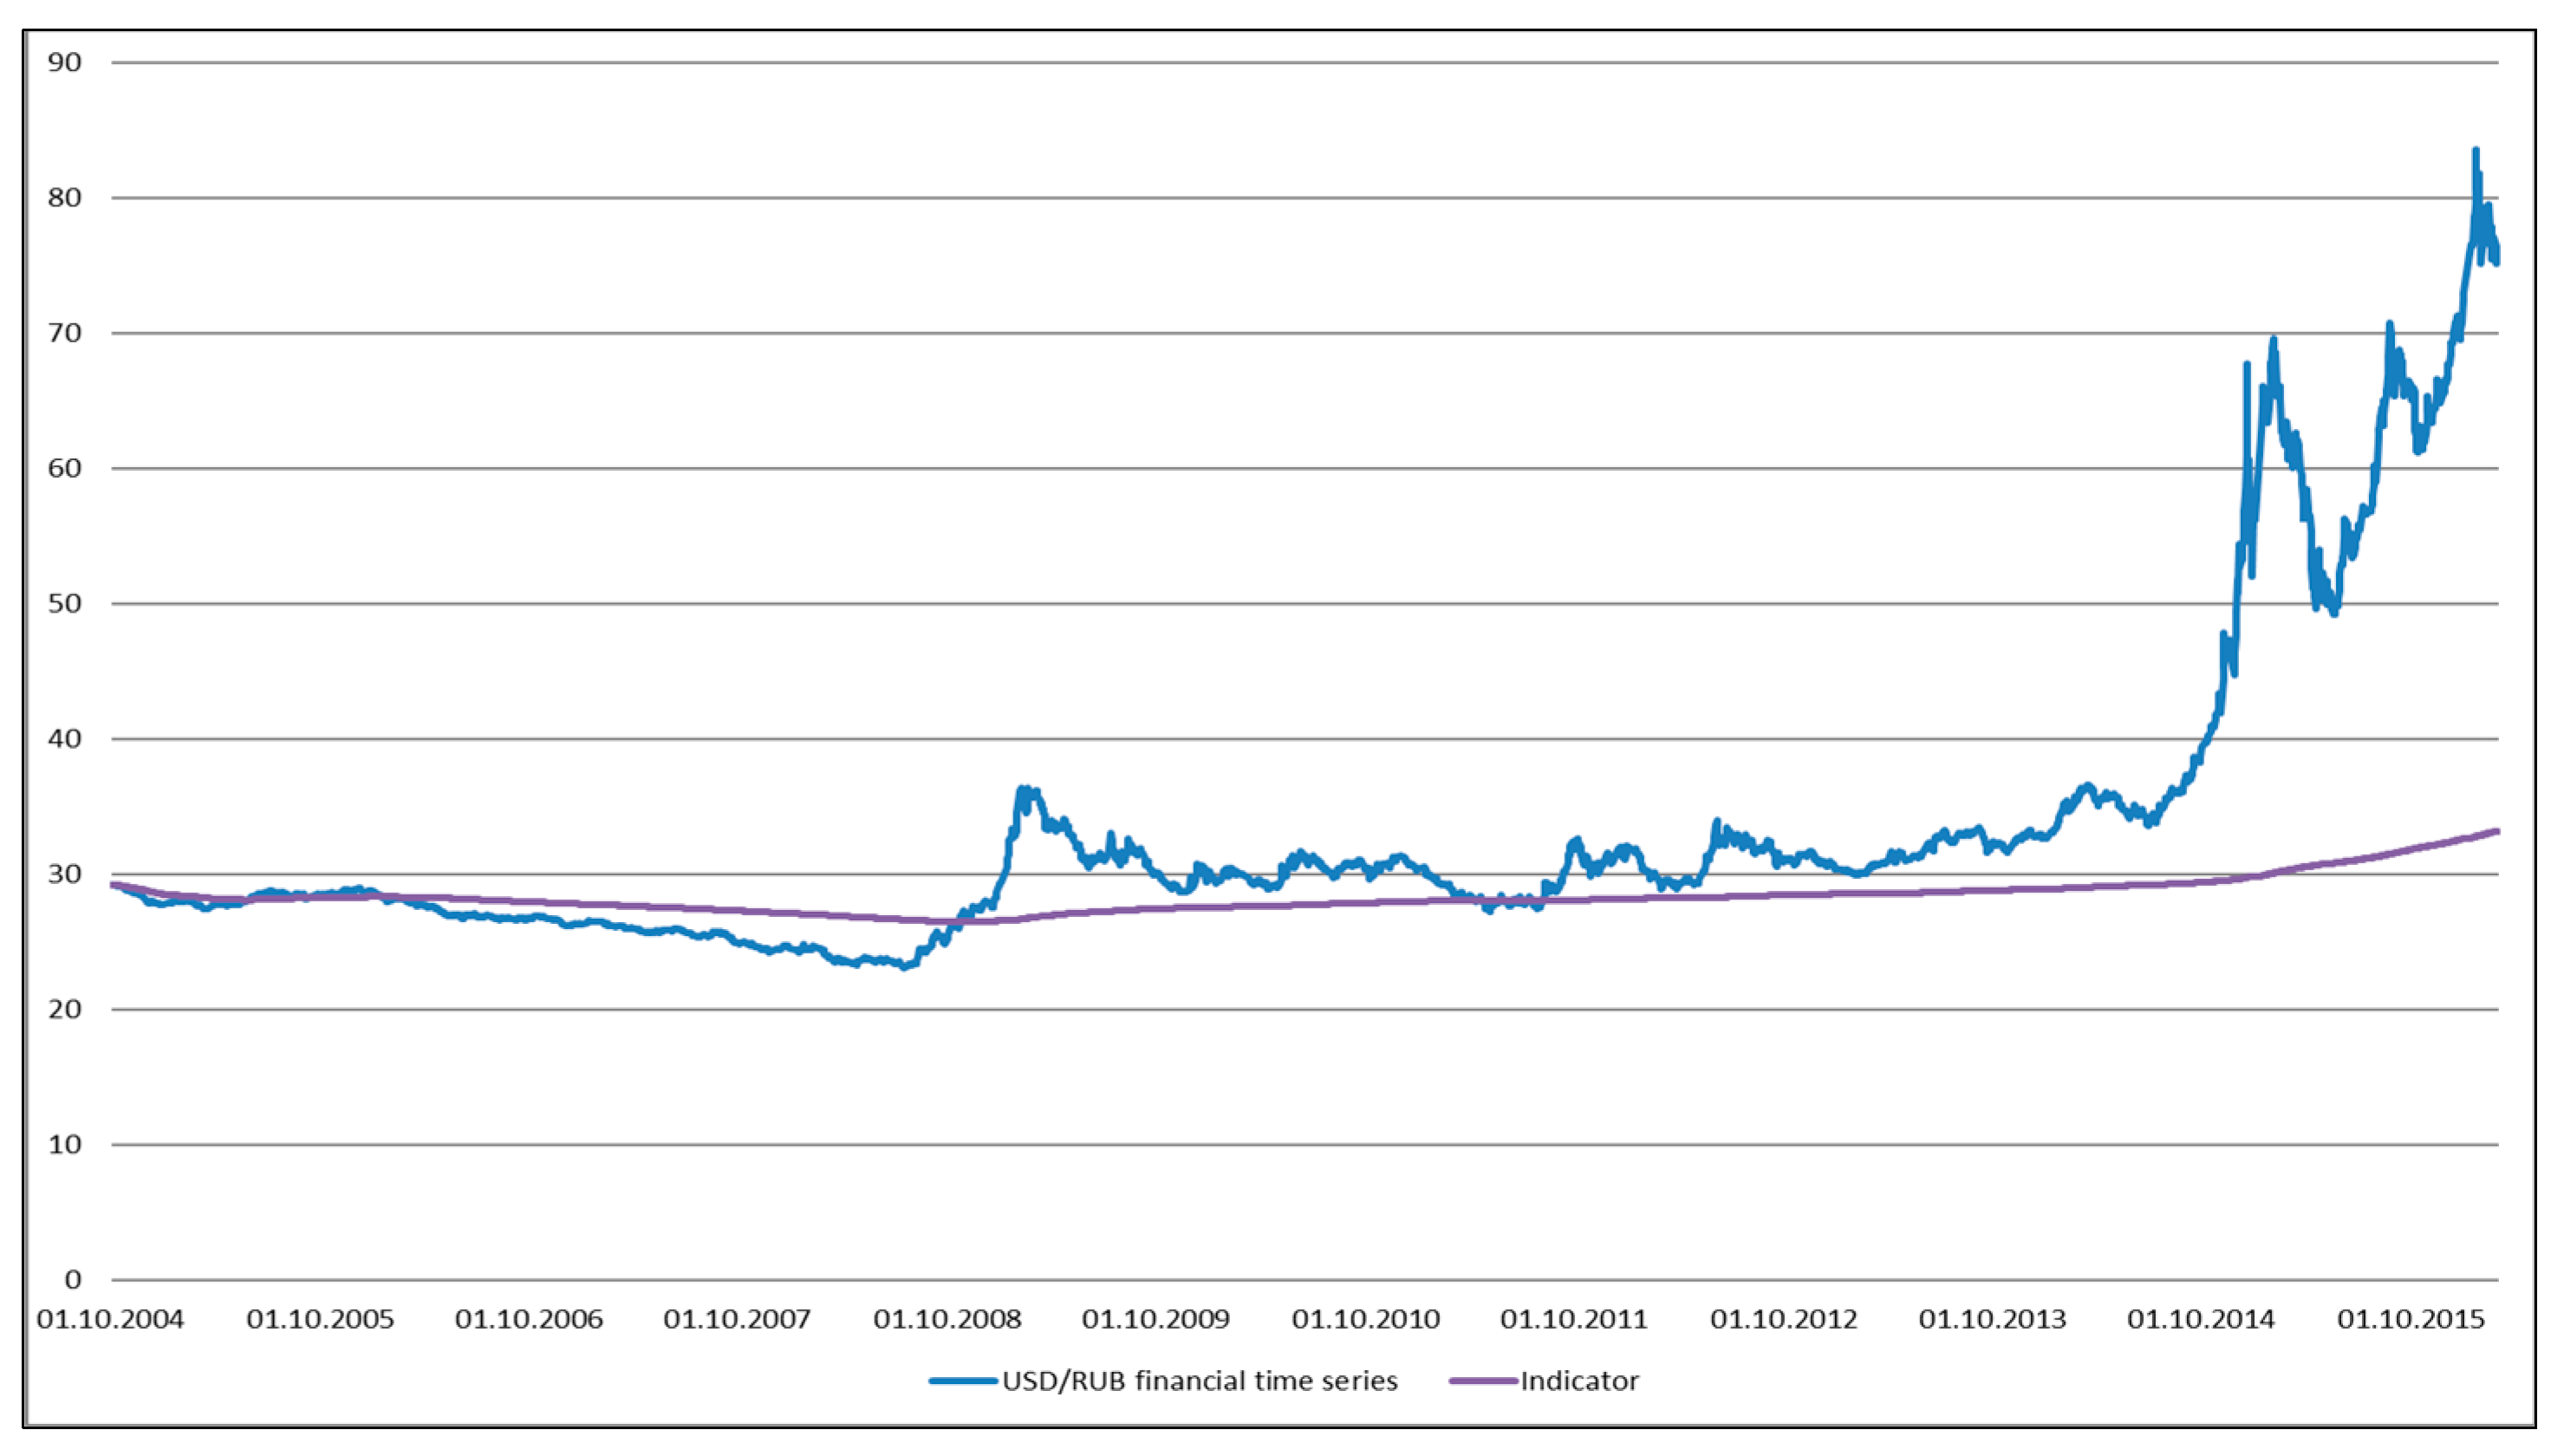Screen dimensions: 2564x1456
Task: Click the purple Indicator legend swatch
Action: click(1483, 1381)
